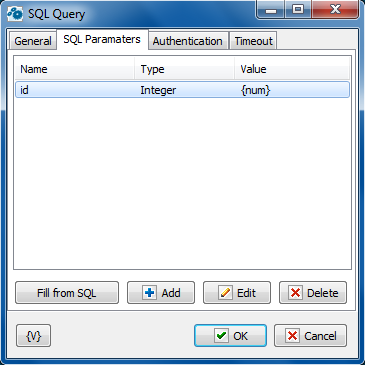The height and width of the screenshot is (365, 365).
Task: Edit the selected parameter
Action: pyautogui.click(x=237, y=293)
